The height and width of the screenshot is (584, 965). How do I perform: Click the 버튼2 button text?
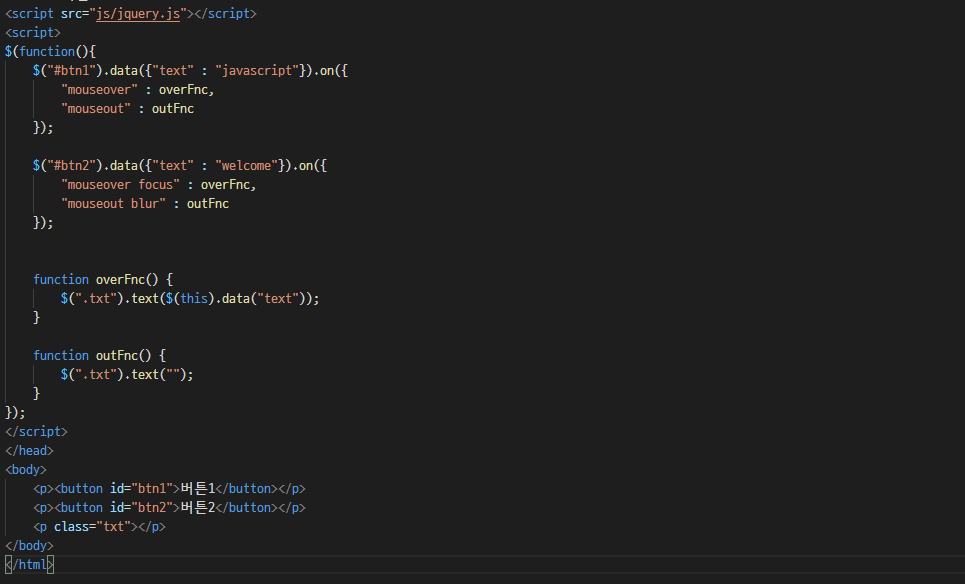[x=198, y=508]
